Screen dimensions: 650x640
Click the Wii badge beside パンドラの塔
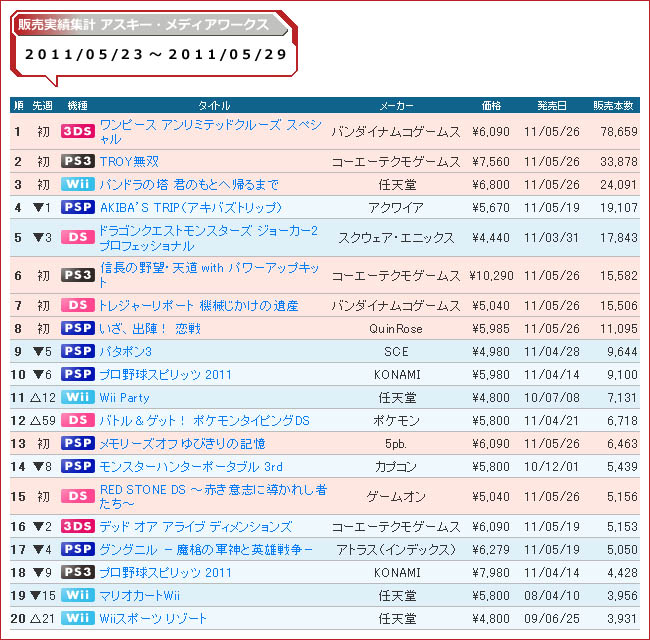click(78, 184)
